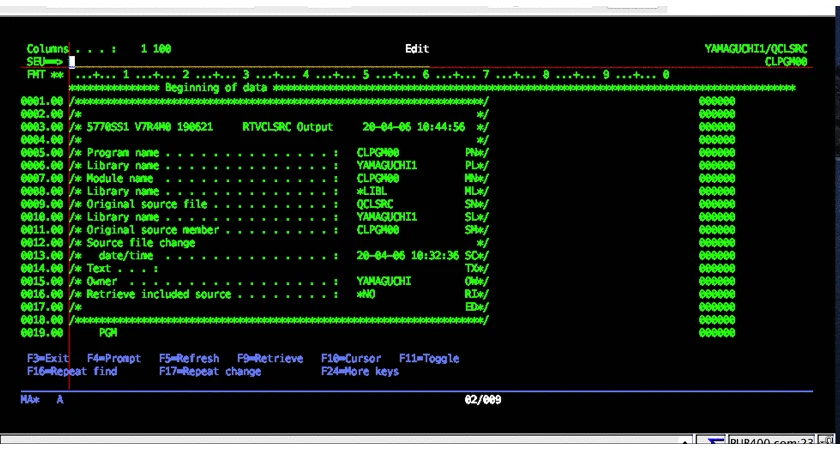Click the F3=Exit function key label
The height and width of the screenshot is (450, 840).
click(x=48, y=358)
